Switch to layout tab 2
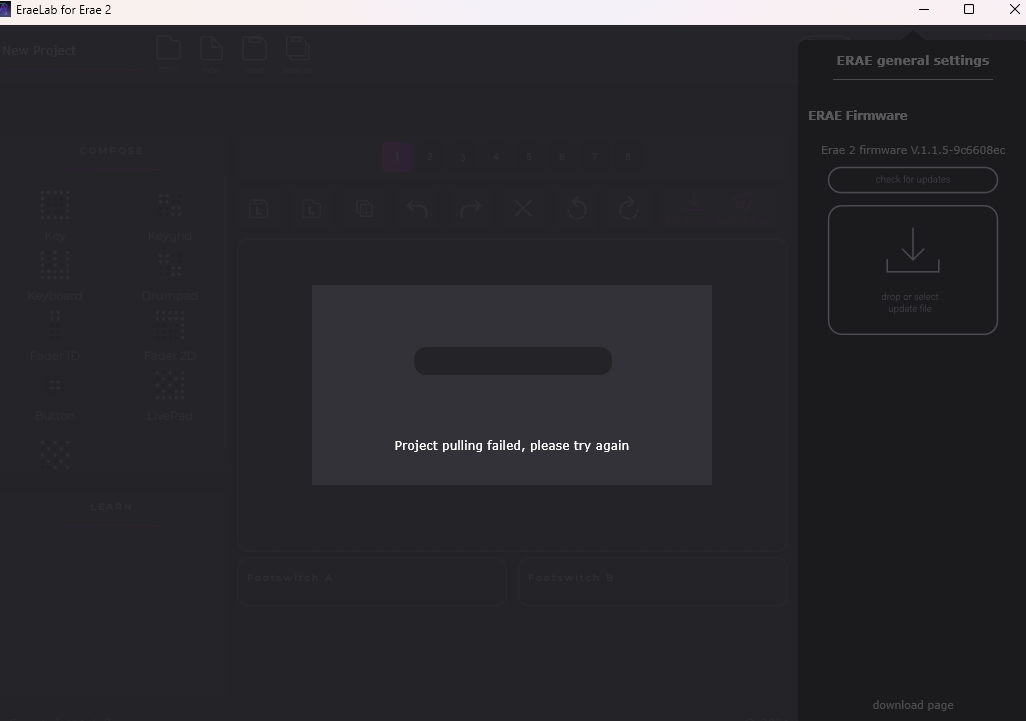 430,157
